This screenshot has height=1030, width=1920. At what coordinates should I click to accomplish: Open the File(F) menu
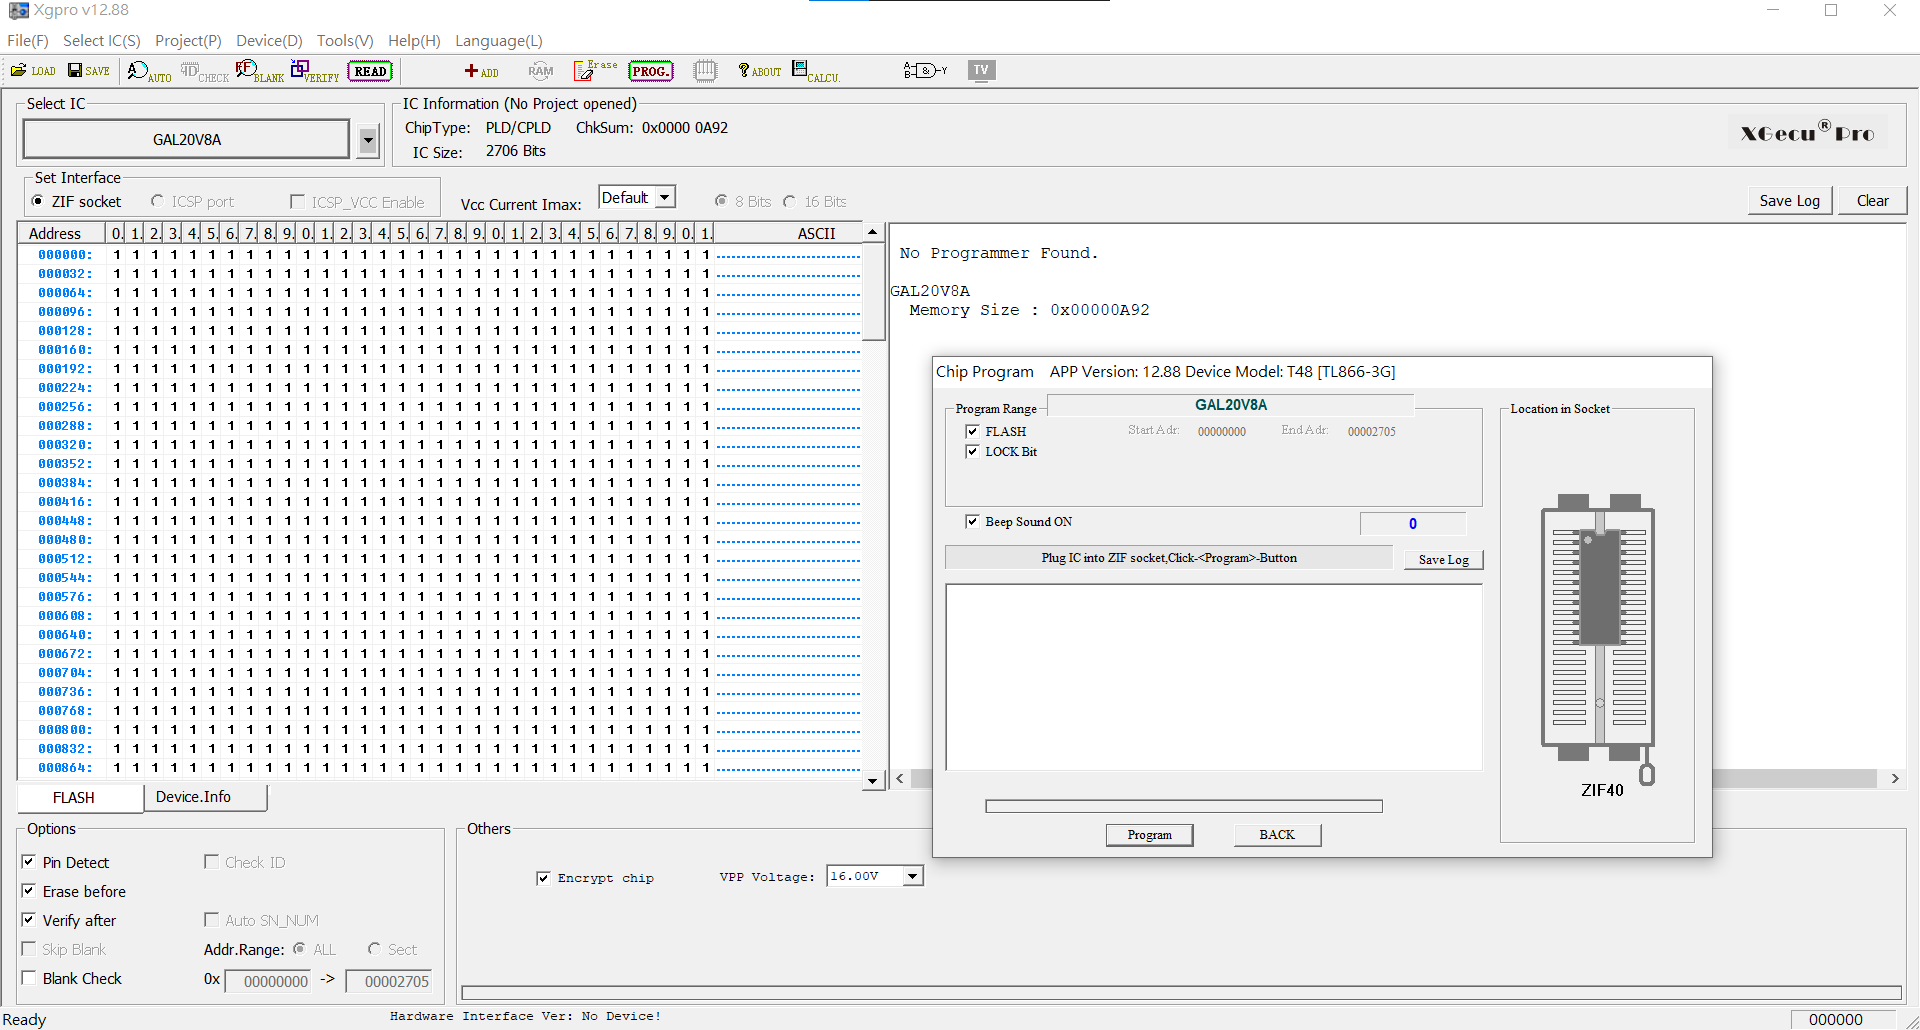coord(28,41)
